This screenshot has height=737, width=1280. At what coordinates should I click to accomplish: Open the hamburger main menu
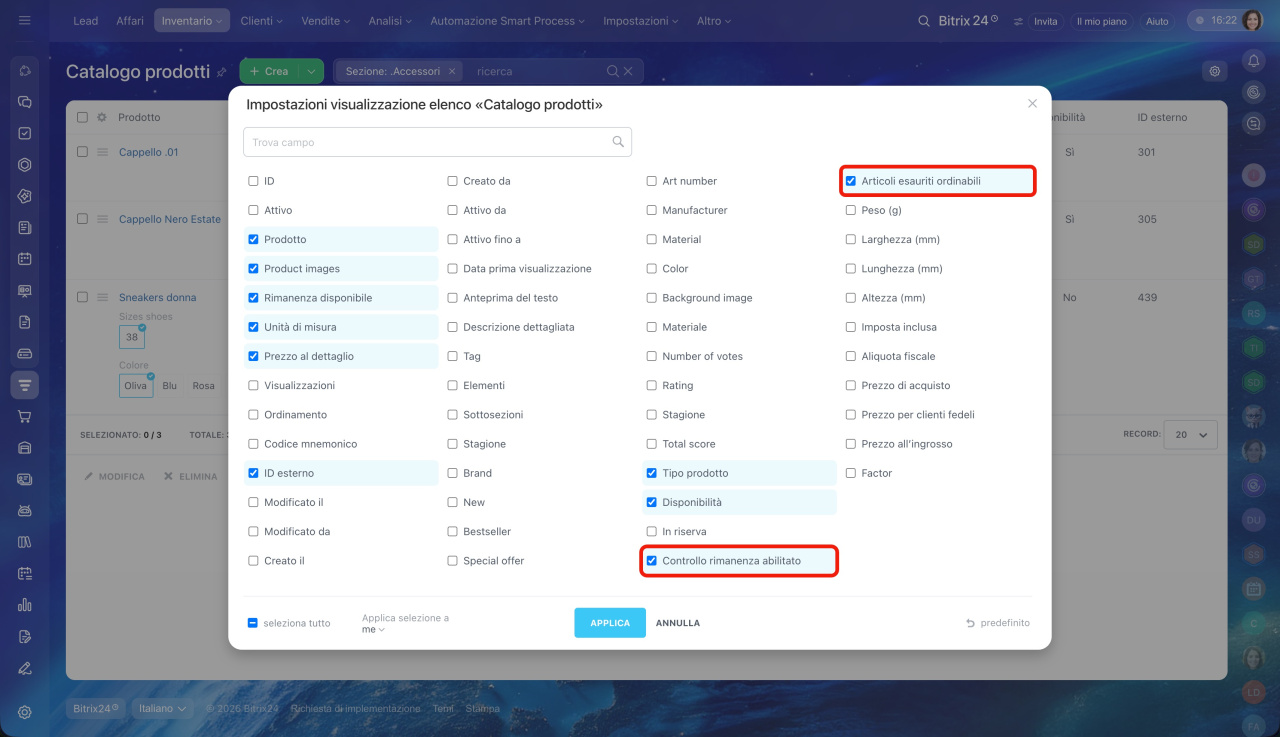pyautogui.click(x=25, y=20)
